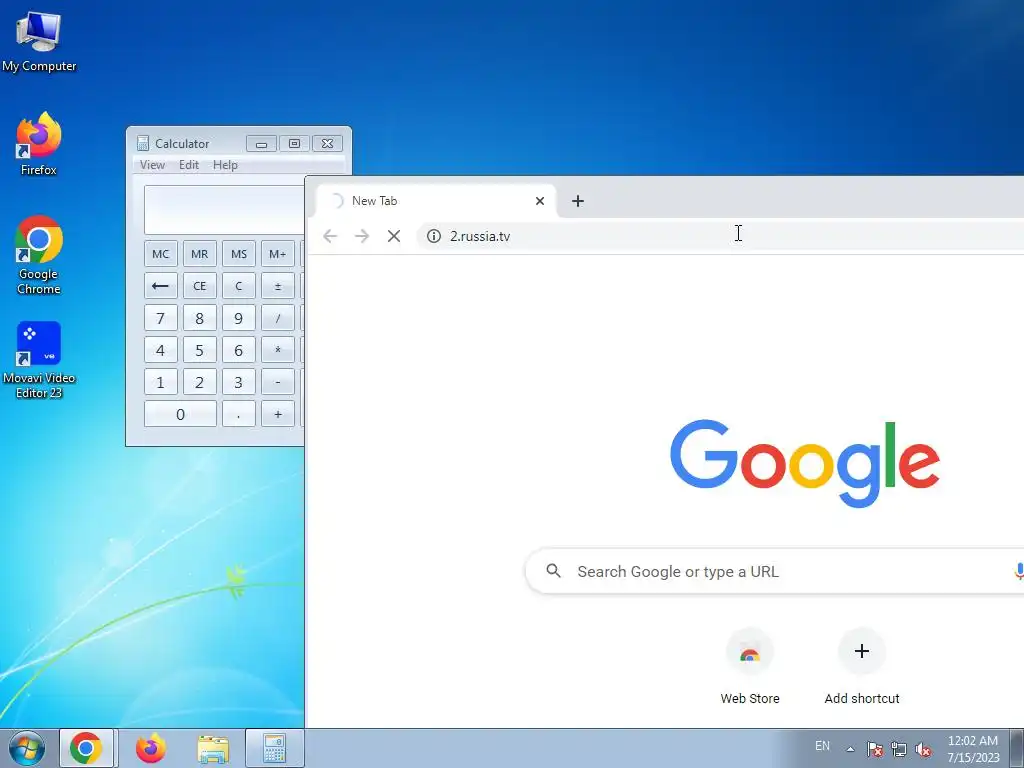Click MR memory recall in Calculator
Screen dimensions: 1024x768
pyautogui.click(x=200, y=254)
